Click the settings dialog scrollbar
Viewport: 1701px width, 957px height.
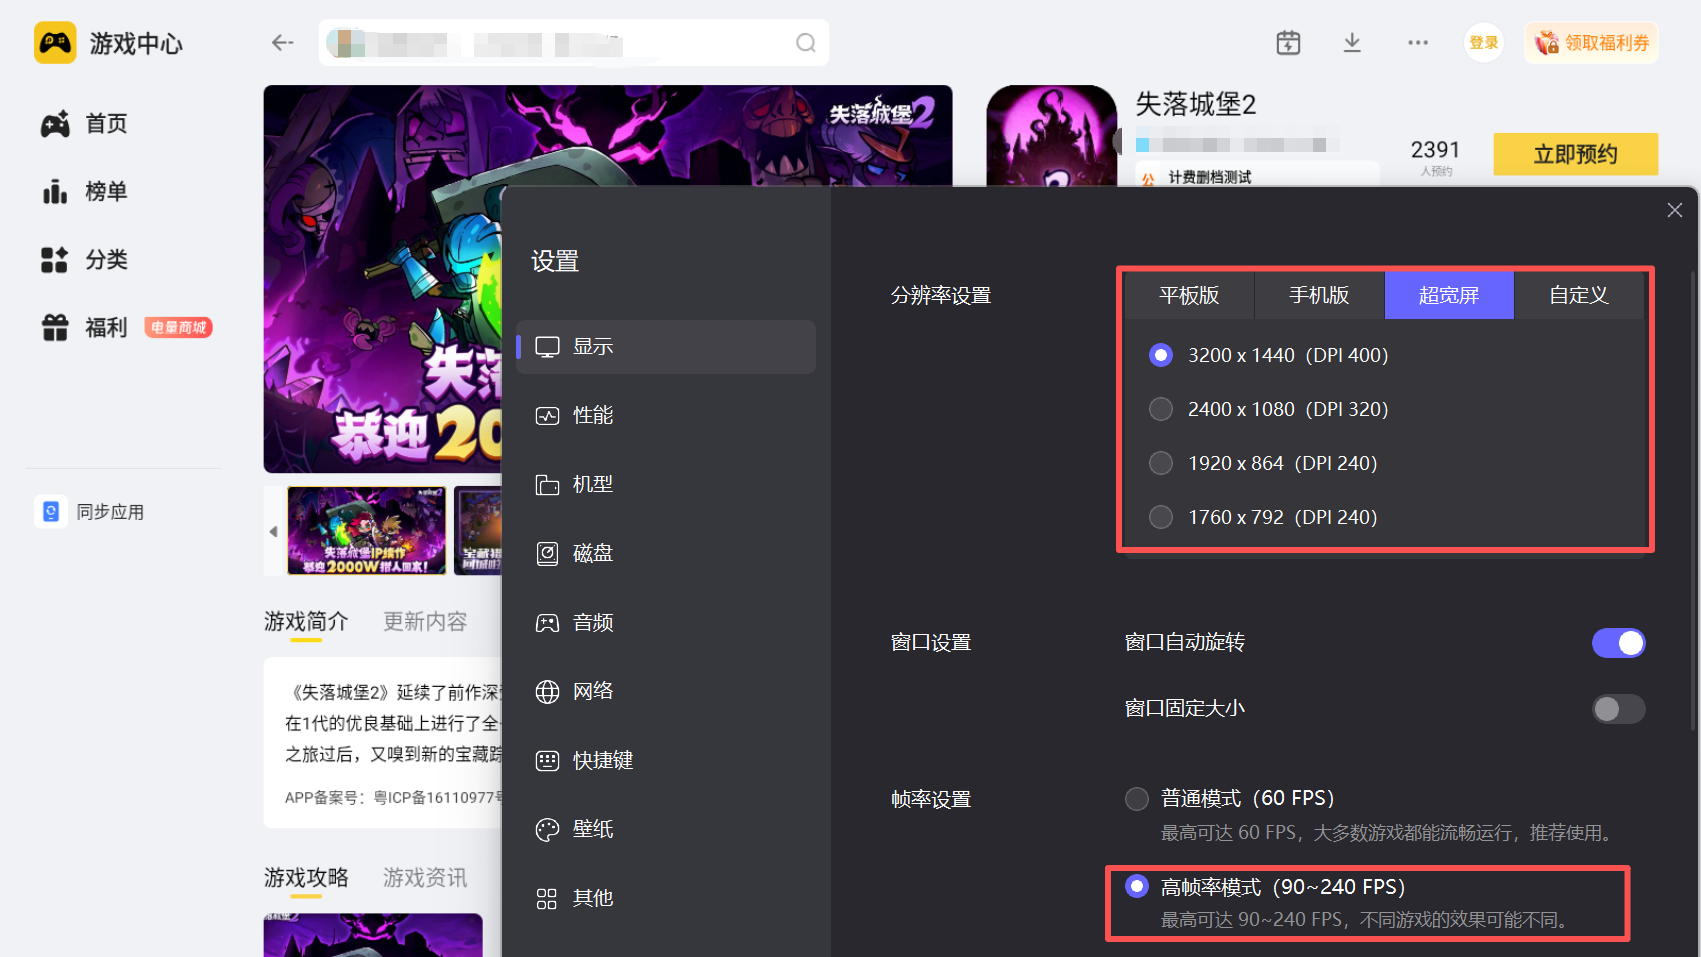coord(1693,500)
